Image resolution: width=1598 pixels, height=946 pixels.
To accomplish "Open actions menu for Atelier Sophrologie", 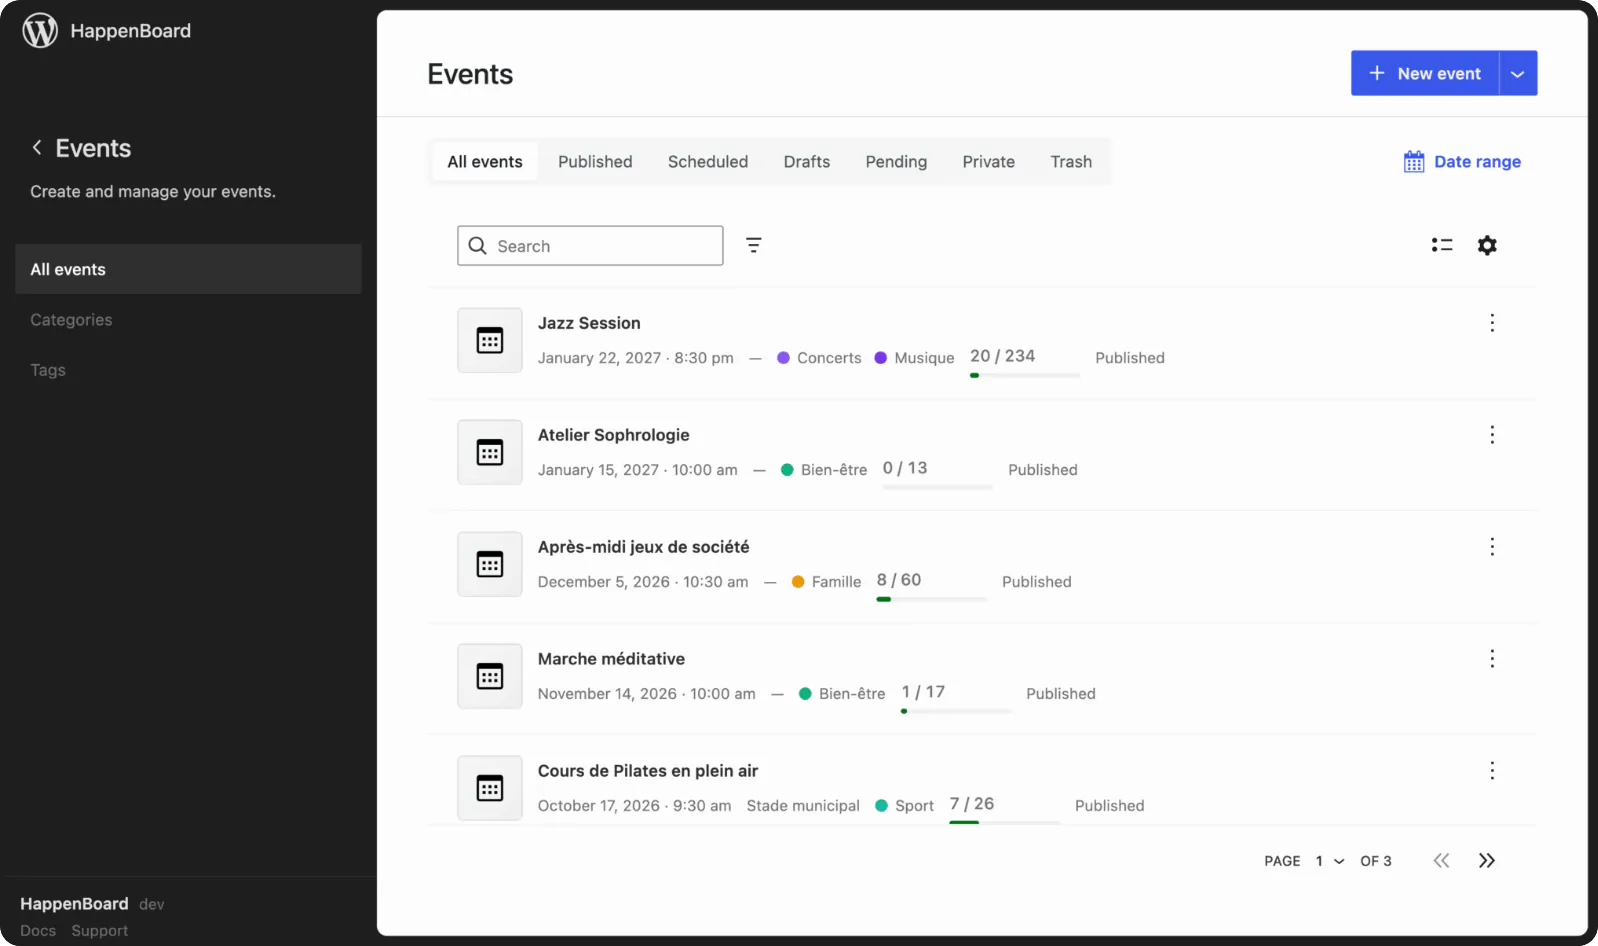I will tap(1492, 435).
